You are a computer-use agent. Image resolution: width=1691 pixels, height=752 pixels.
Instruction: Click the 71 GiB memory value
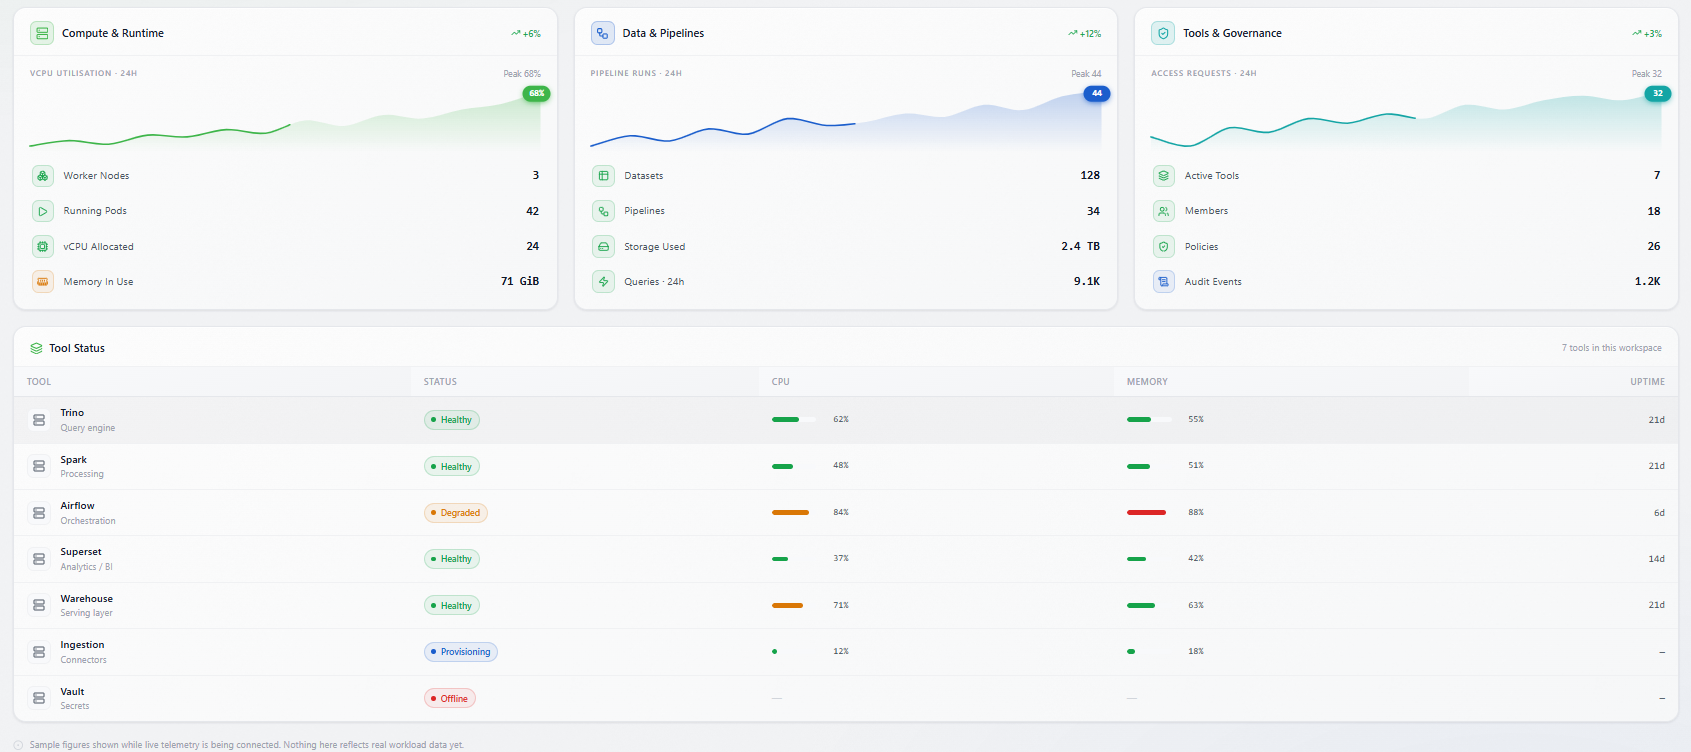pyautogui.click(x=520, y=282)
